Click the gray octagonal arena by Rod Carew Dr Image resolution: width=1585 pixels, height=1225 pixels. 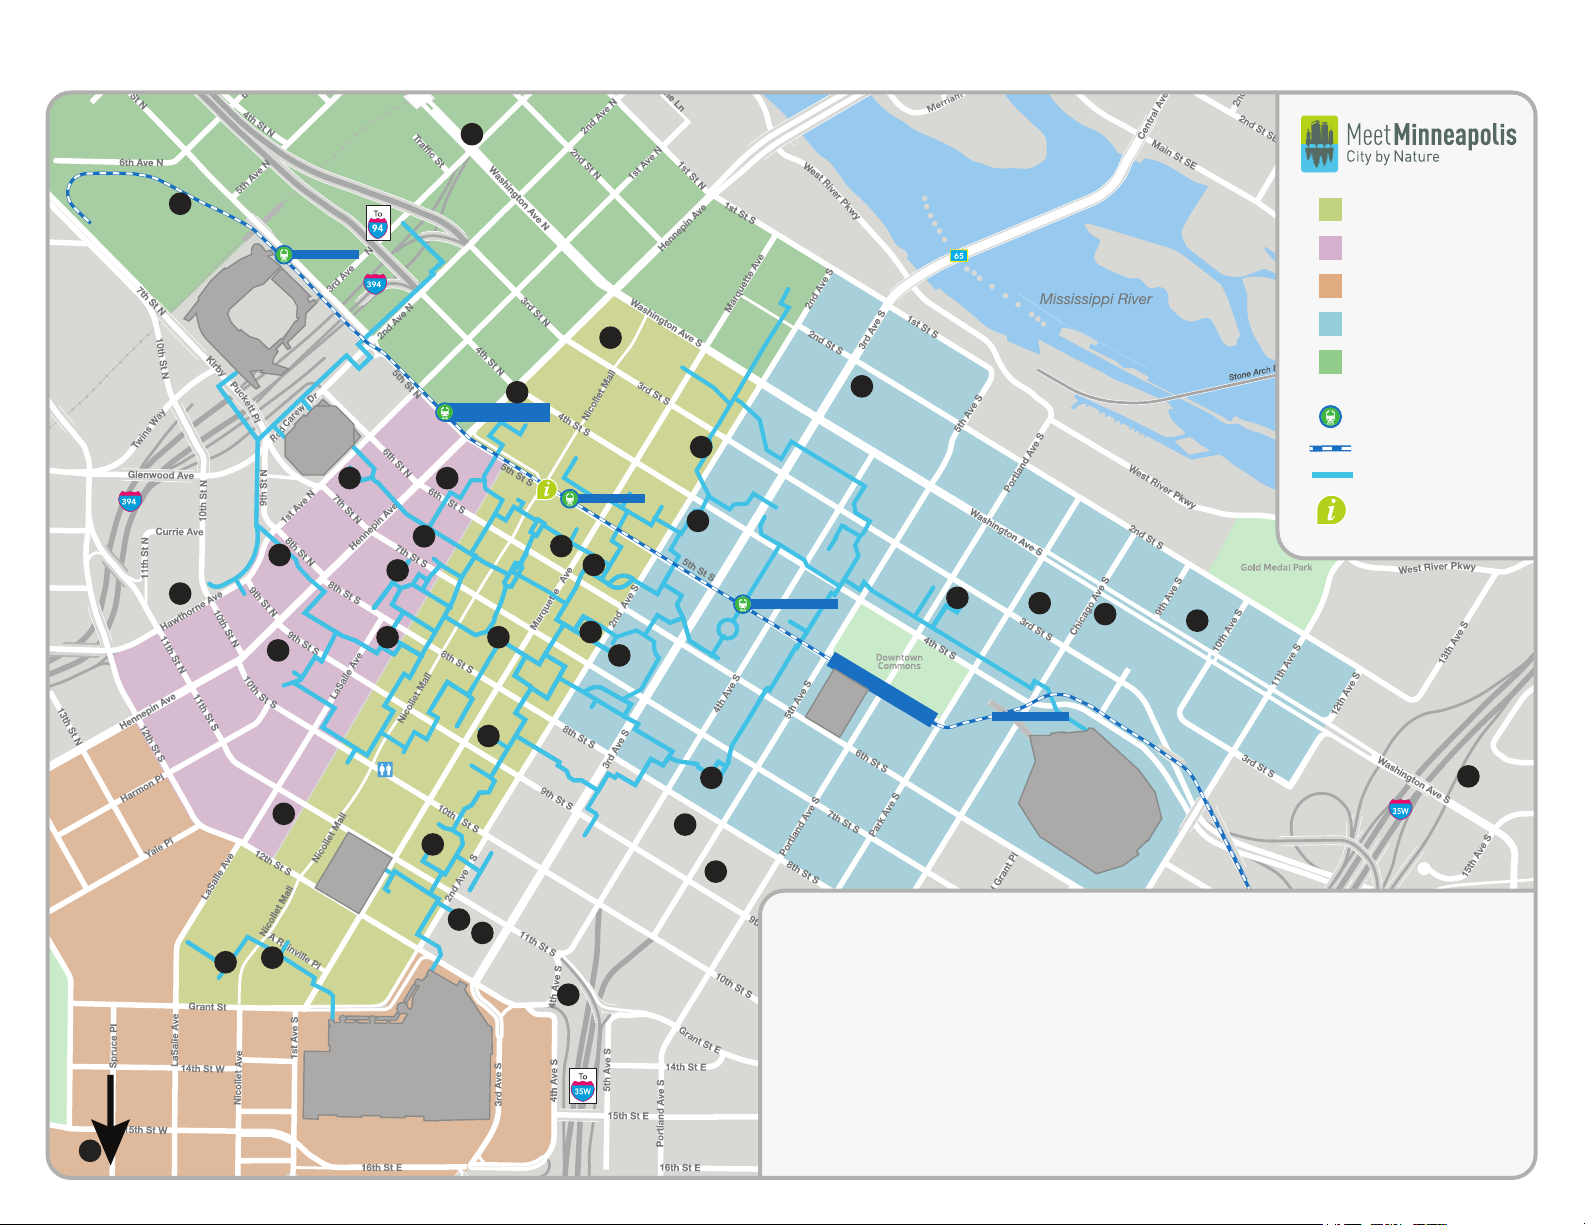click(x=320, y=439)
